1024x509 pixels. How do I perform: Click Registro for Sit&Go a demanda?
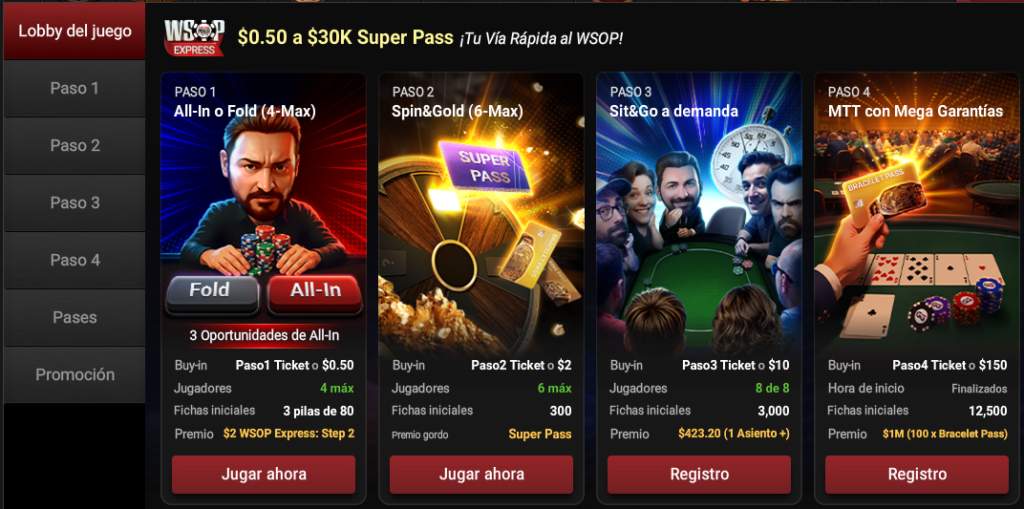[x=699, y=474]
